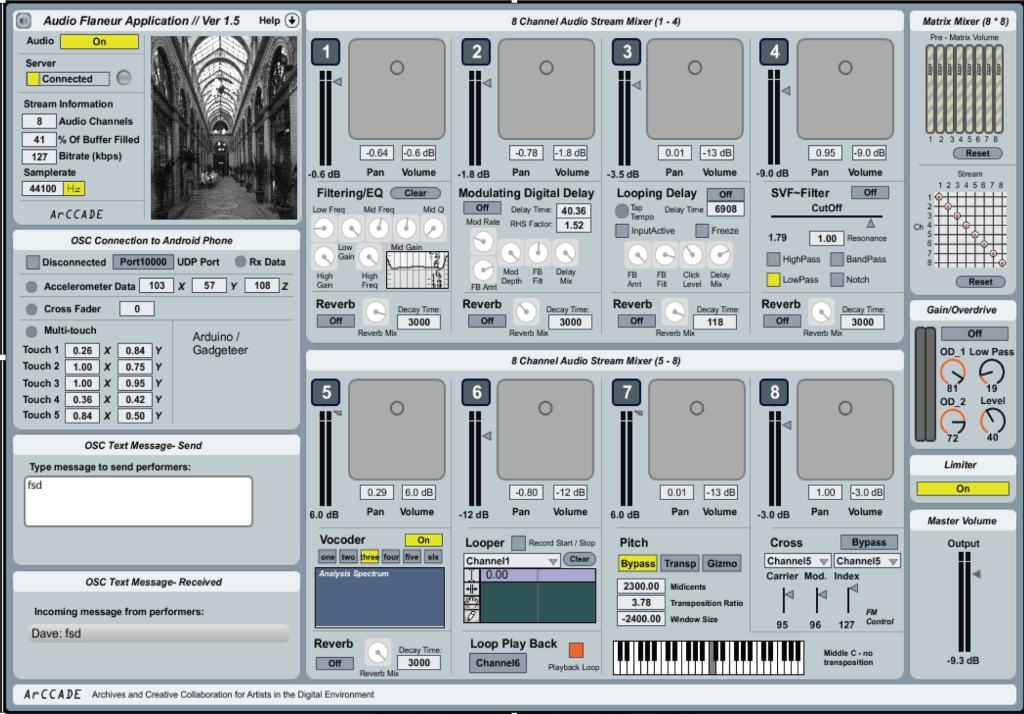Check the Freeze box in Looping Delay
Screen dimensions: 1024x714
coord(702,231)
